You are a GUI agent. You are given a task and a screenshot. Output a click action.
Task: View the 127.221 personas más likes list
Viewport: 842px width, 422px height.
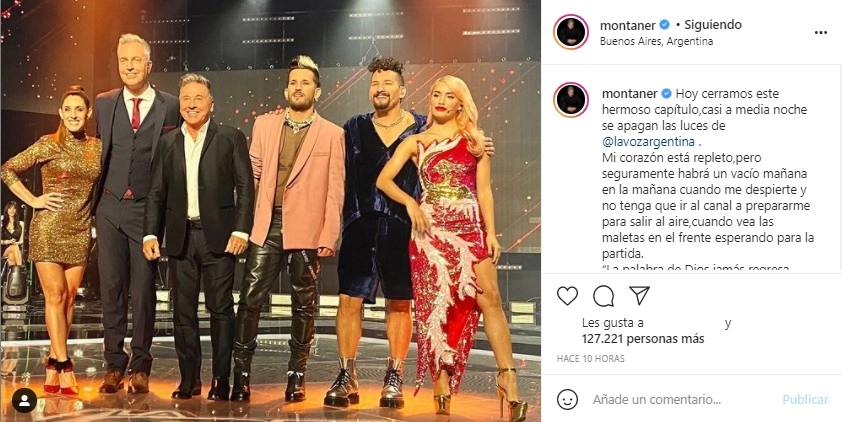(643, 339)
